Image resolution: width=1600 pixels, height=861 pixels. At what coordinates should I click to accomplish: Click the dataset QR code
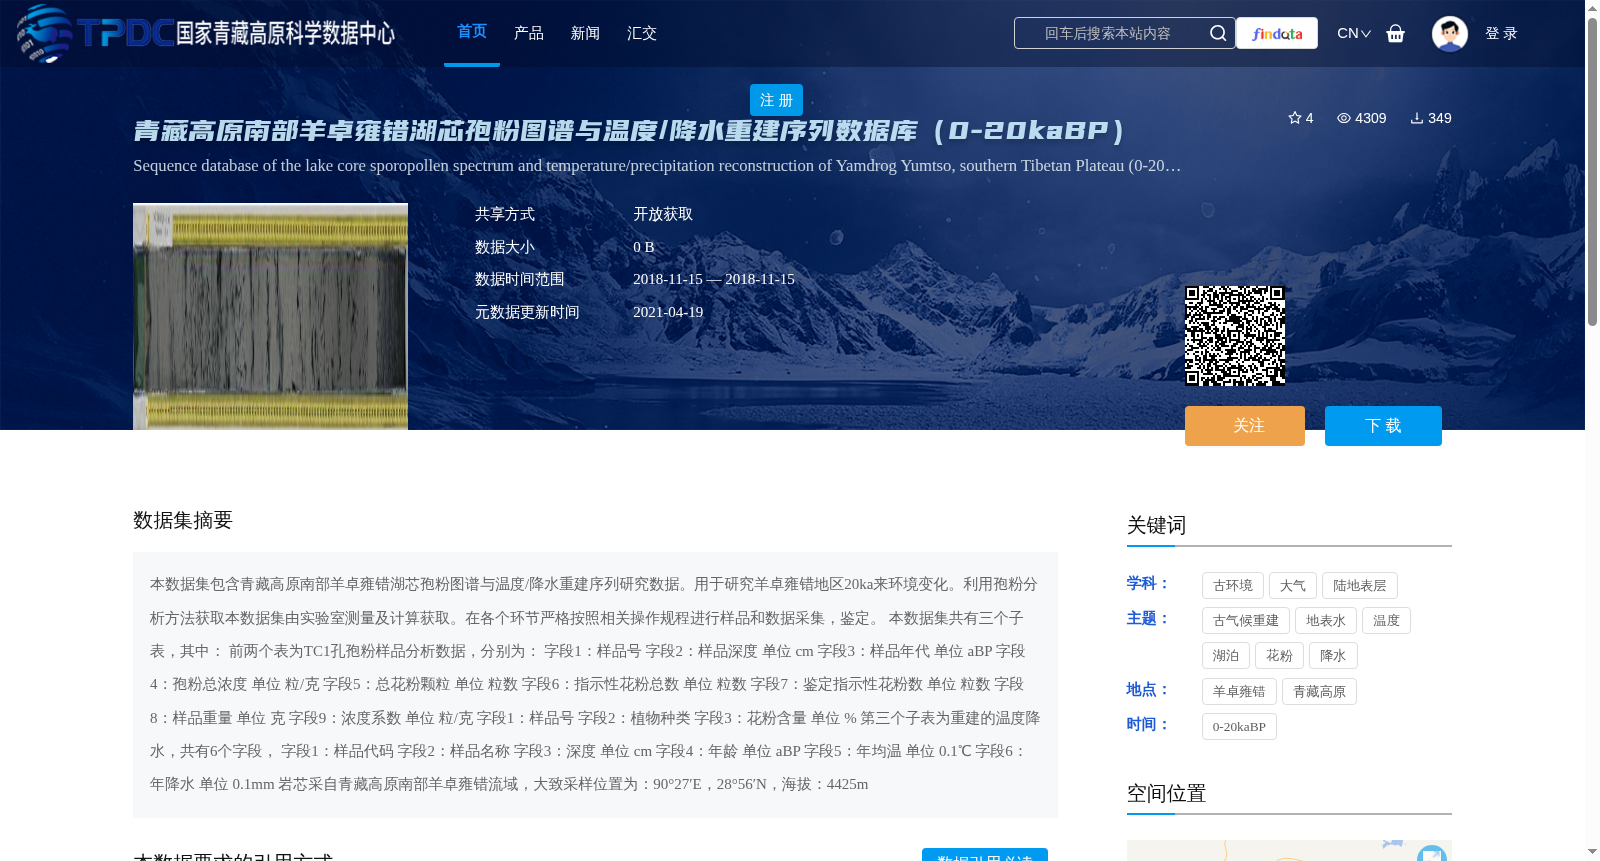(x=1235, y=336)
